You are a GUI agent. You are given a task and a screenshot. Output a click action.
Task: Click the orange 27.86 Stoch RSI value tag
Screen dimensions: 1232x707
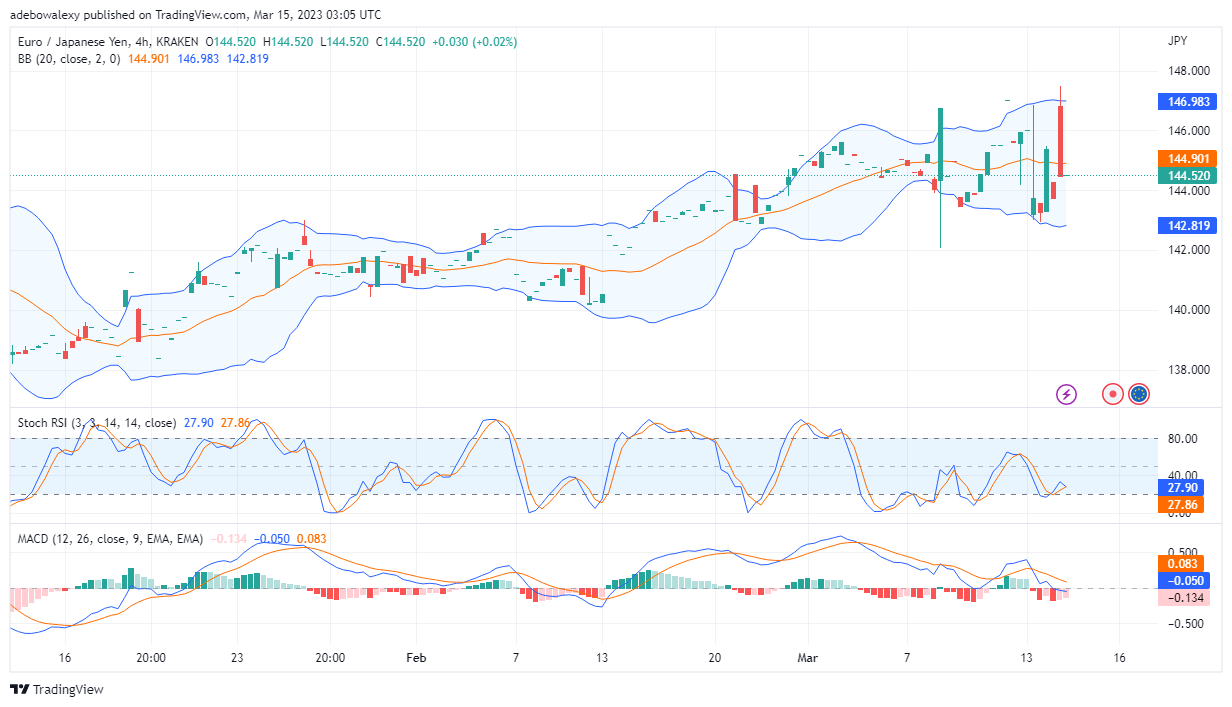point(1179,505)
